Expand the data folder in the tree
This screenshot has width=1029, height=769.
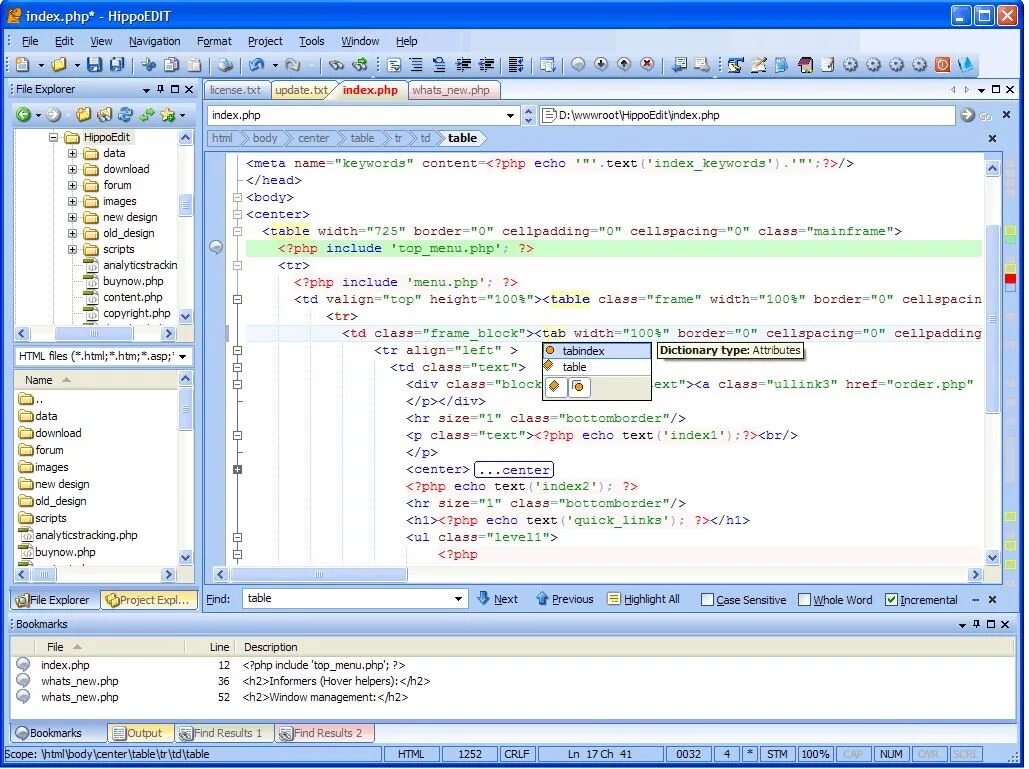click(x=72, y=154)
